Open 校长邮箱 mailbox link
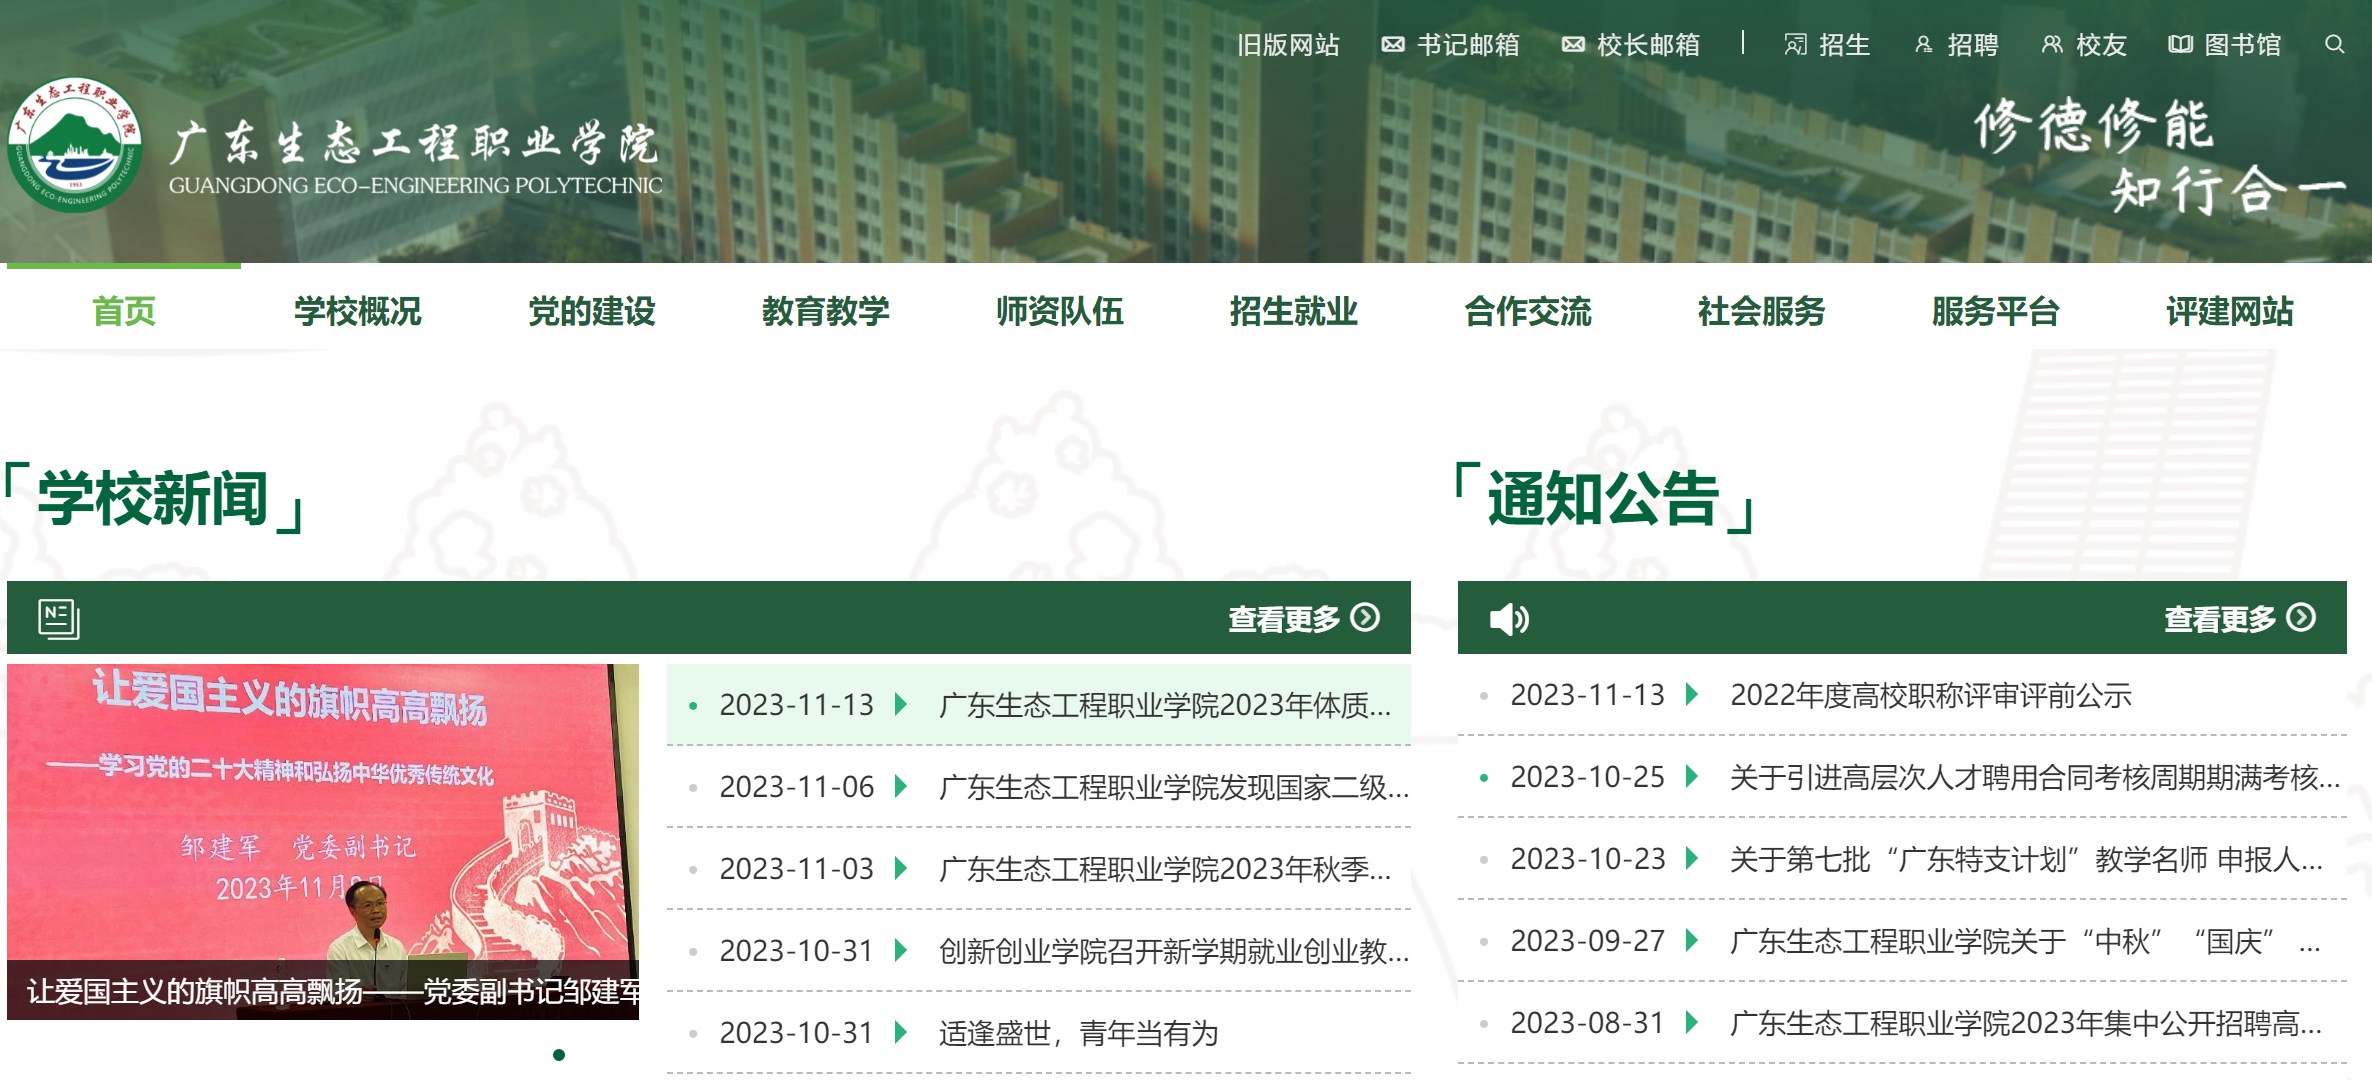Screen dimensions: 2372x1080 (1648, 45)
